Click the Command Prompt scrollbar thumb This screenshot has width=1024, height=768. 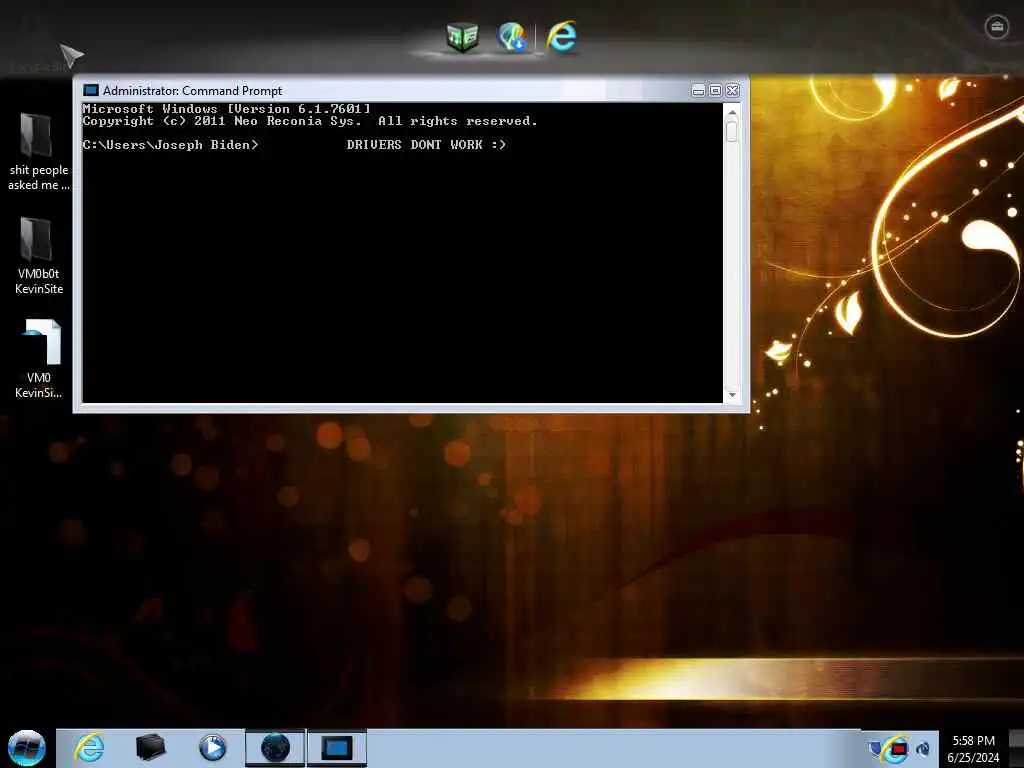(731, 131)
